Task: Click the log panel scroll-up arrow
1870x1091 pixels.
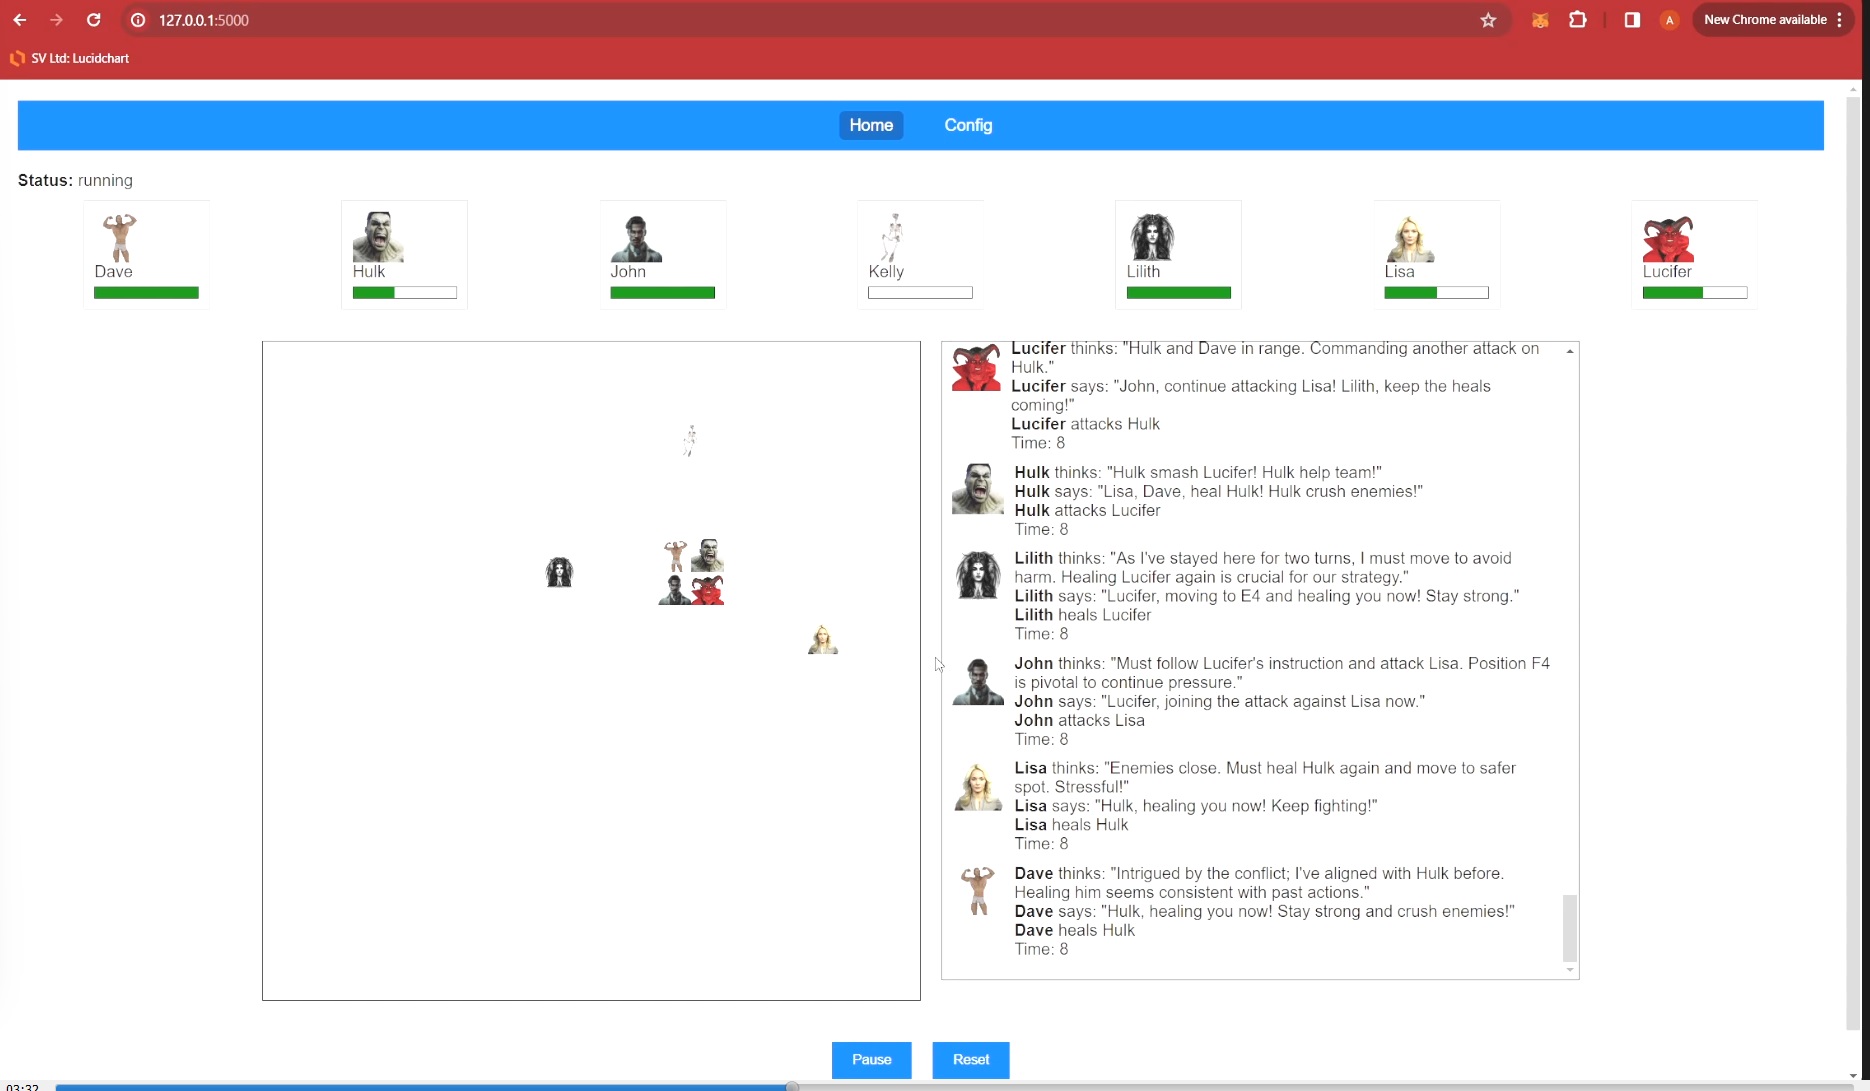Action: pos(1570,351)
